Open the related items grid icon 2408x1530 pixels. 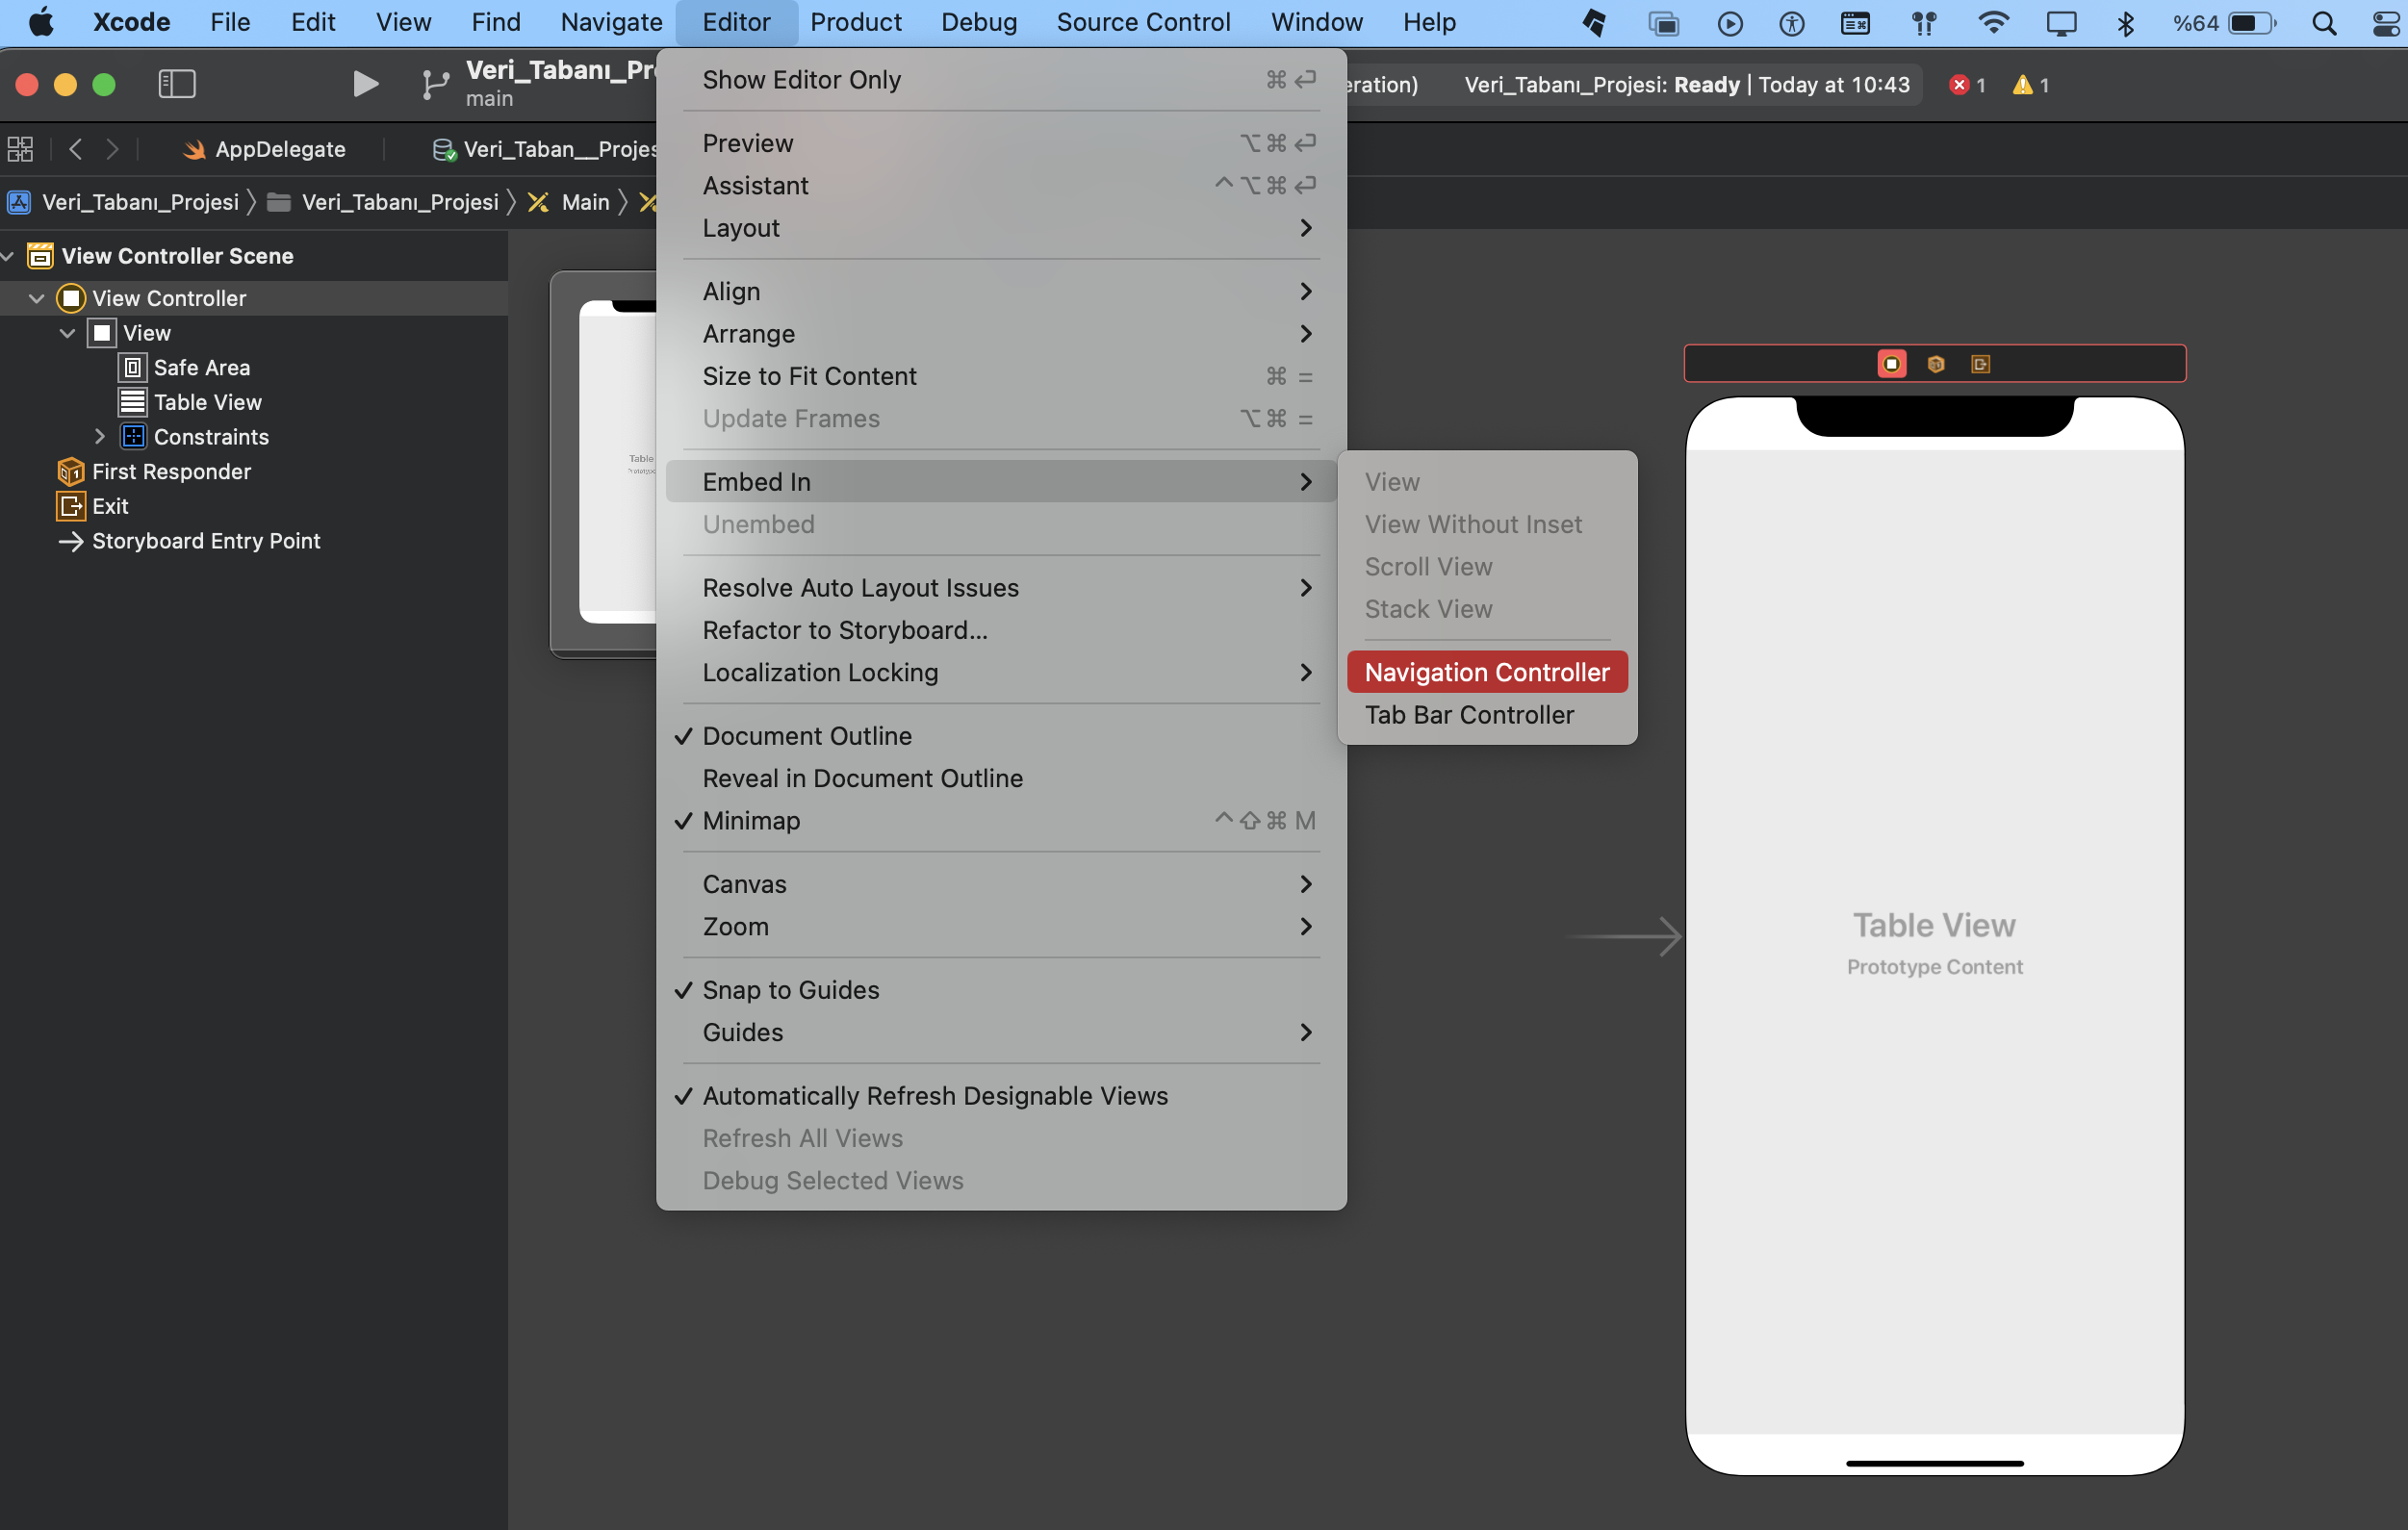(x=20, y=149)
